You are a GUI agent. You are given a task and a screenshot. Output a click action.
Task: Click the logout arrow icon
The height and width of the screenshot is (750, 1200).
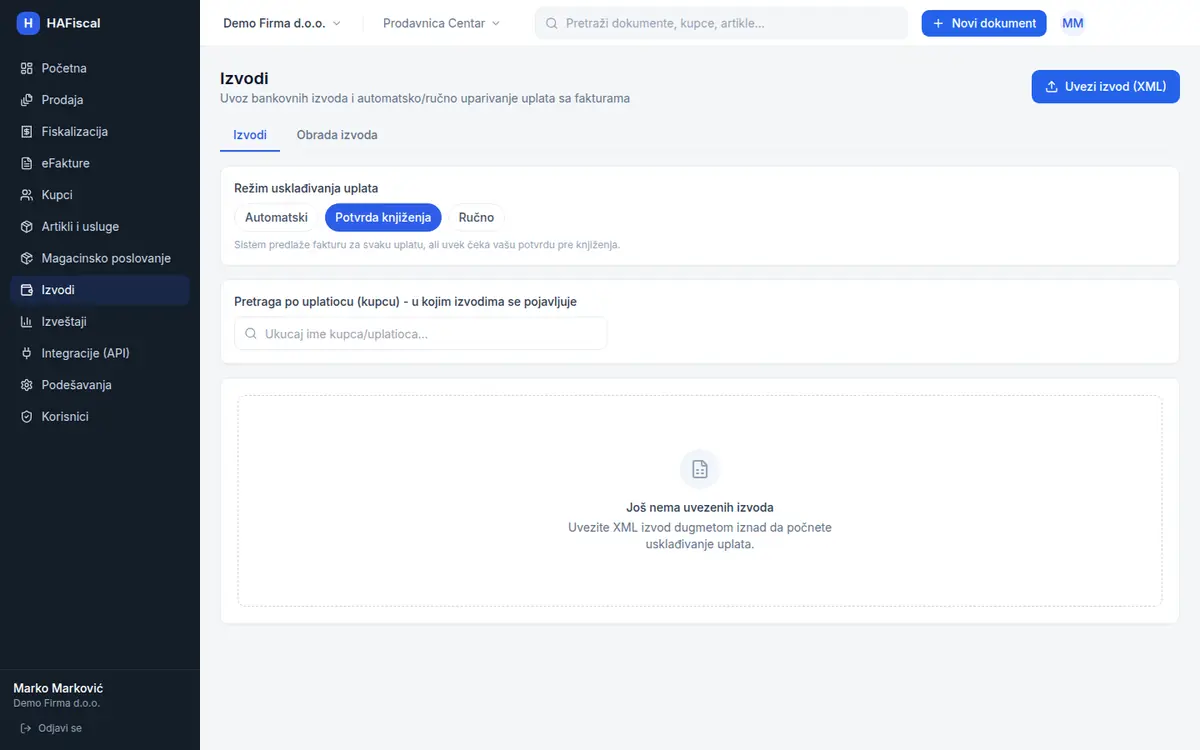pos(26,728)
